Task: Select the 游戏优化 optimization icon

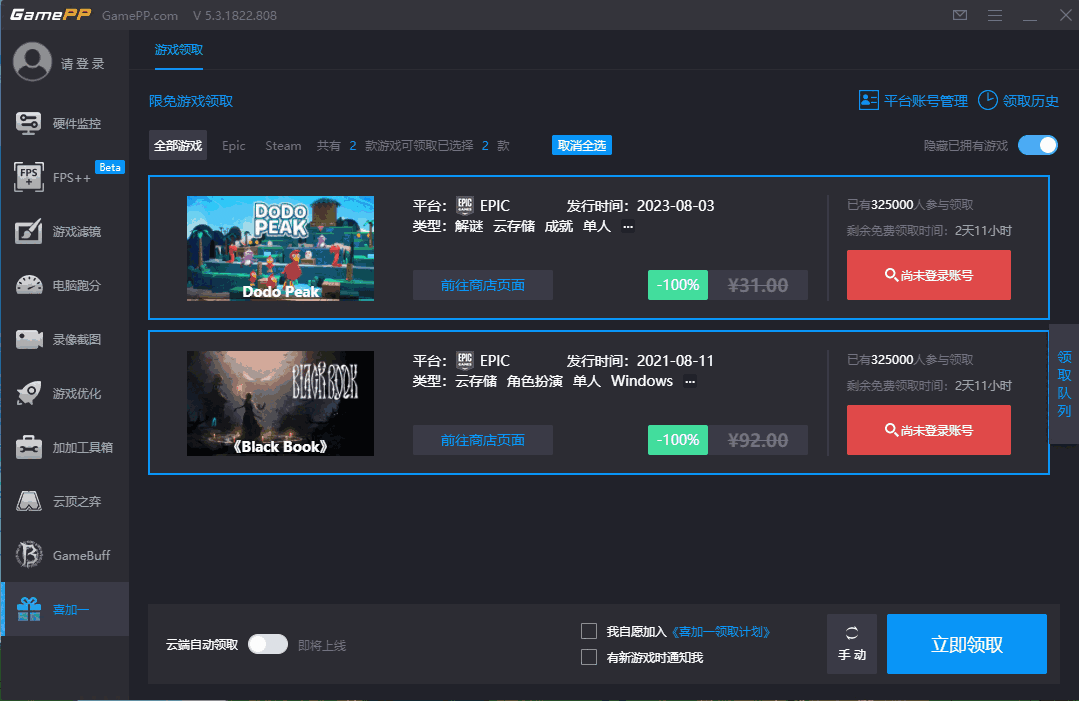Action: (64, 393)
